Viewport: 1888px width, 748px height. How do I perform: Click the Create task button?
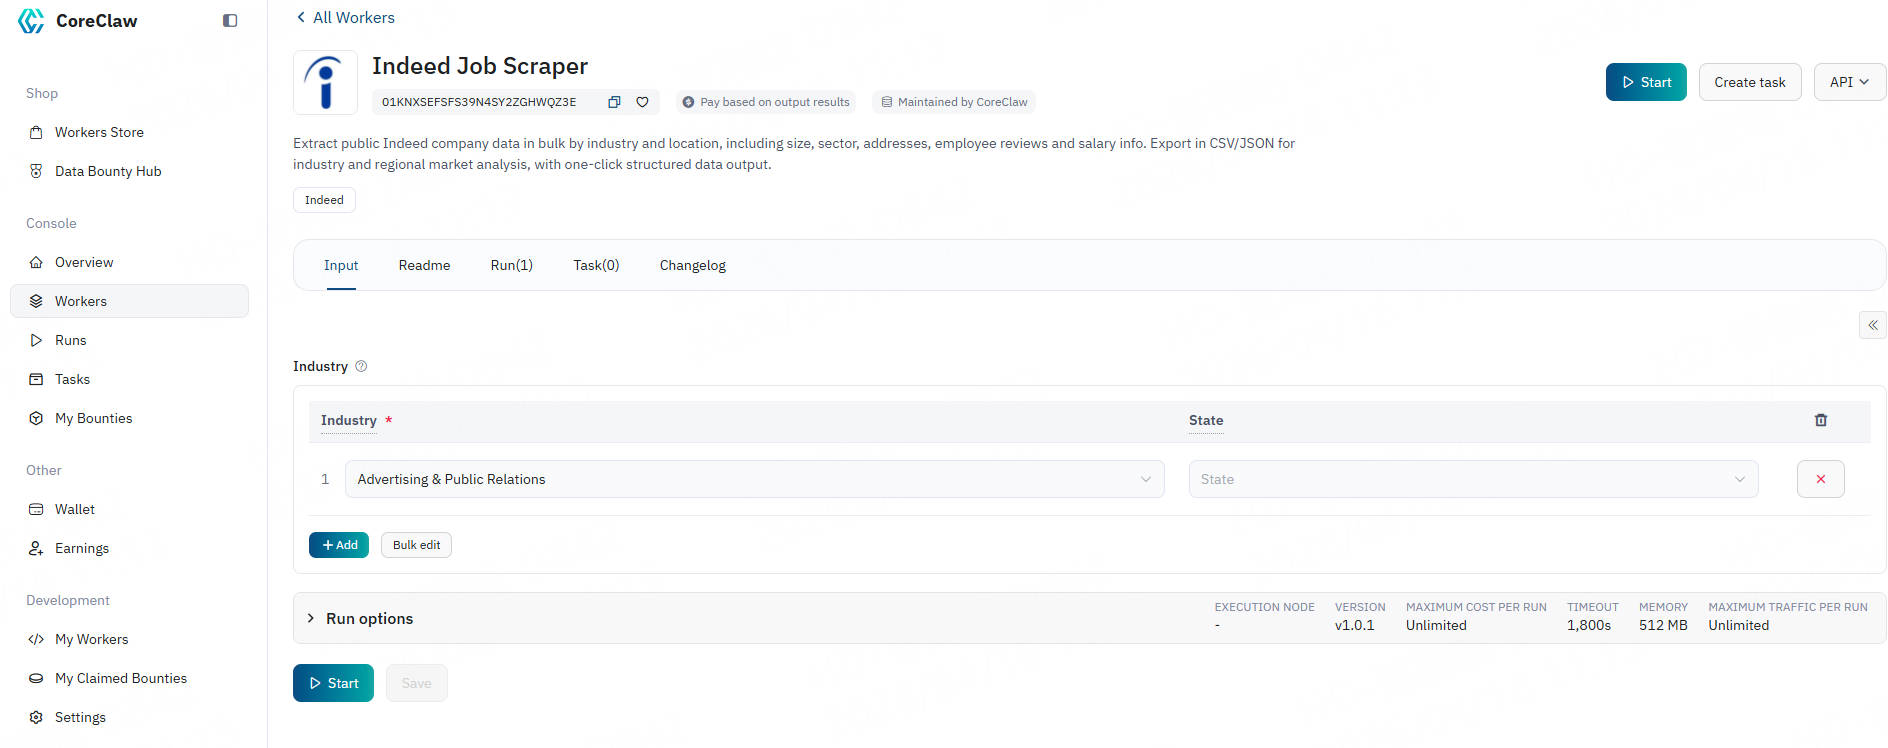tap(1750, 82)
